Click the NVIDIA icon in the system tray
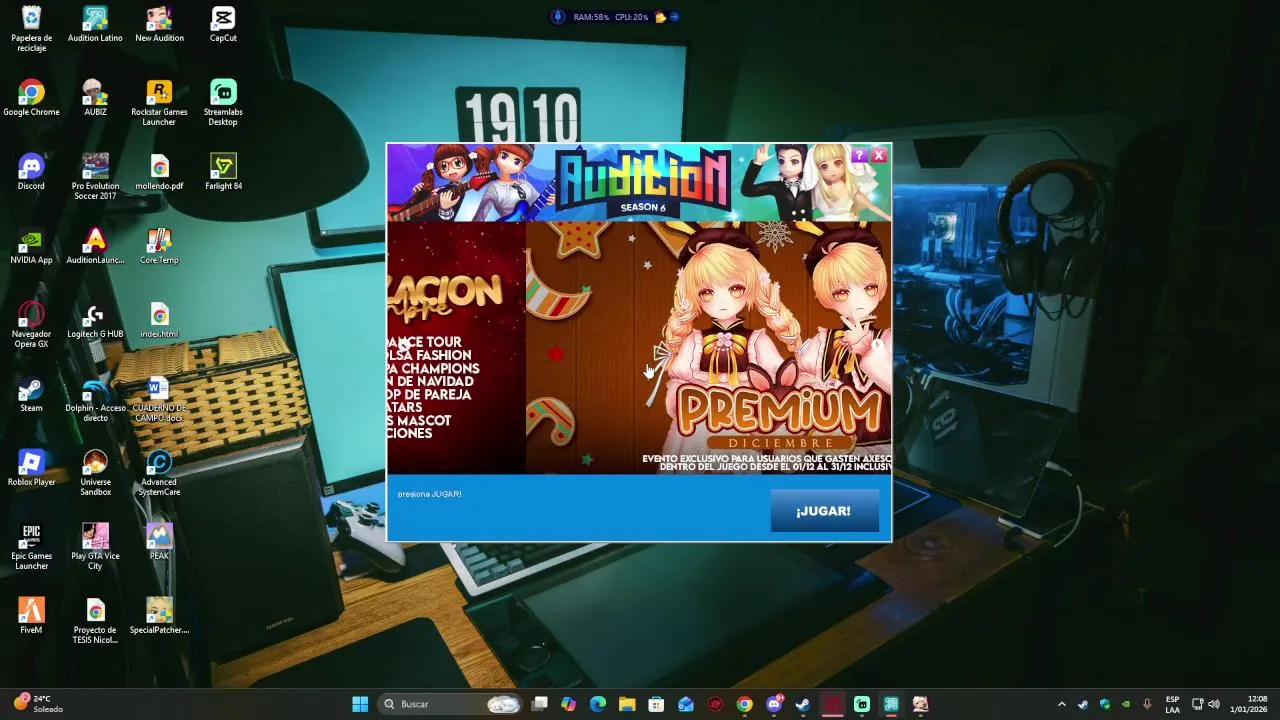This screenshot has width=1280, height=720. [1126, 704]
